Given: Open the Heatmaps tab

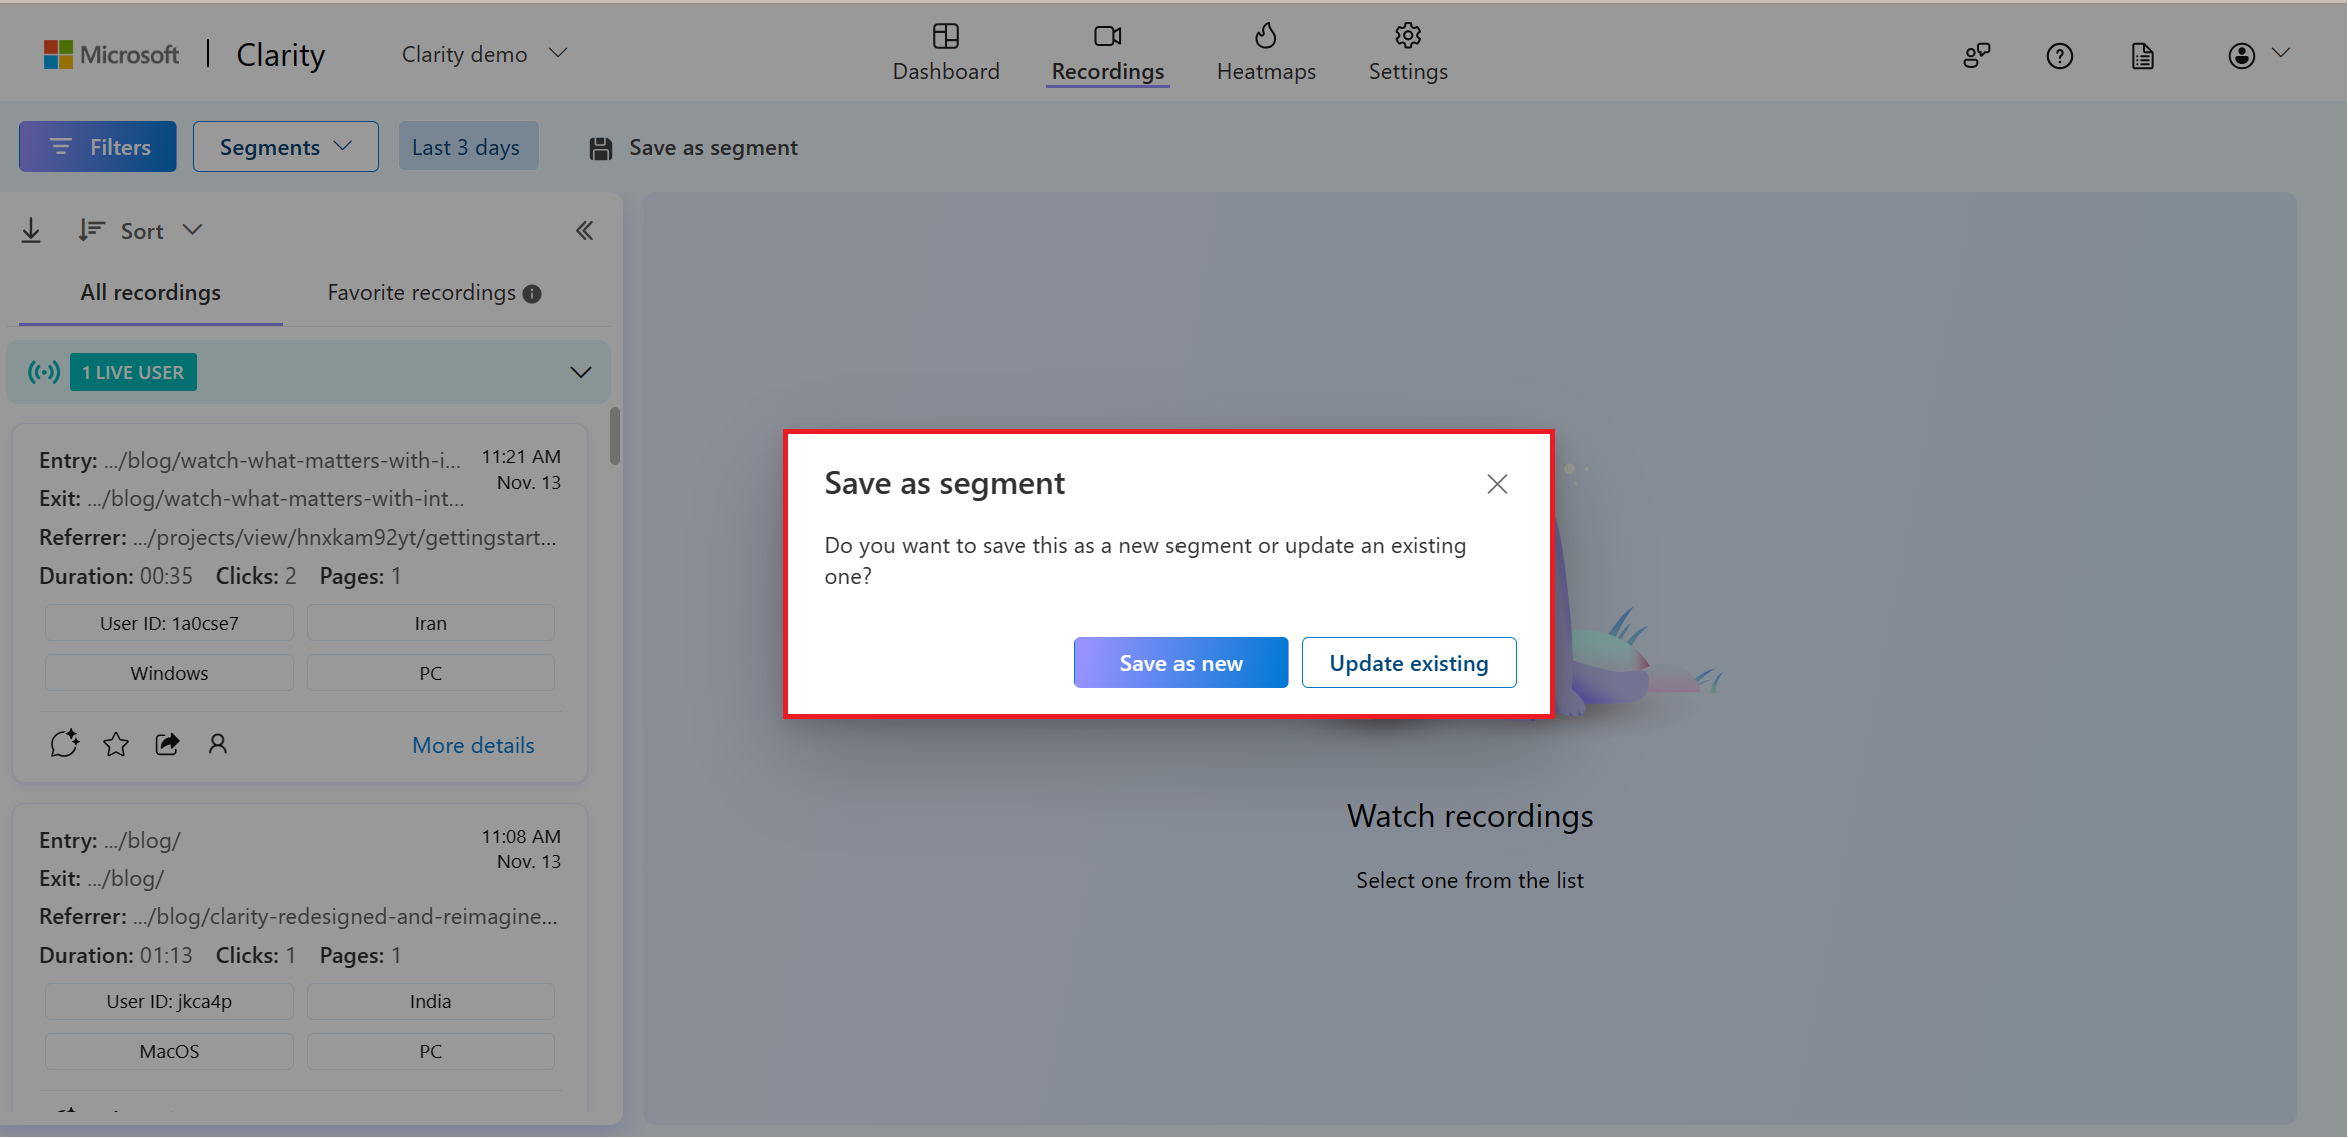Looking at the screenshot, I should point(1266,53).
